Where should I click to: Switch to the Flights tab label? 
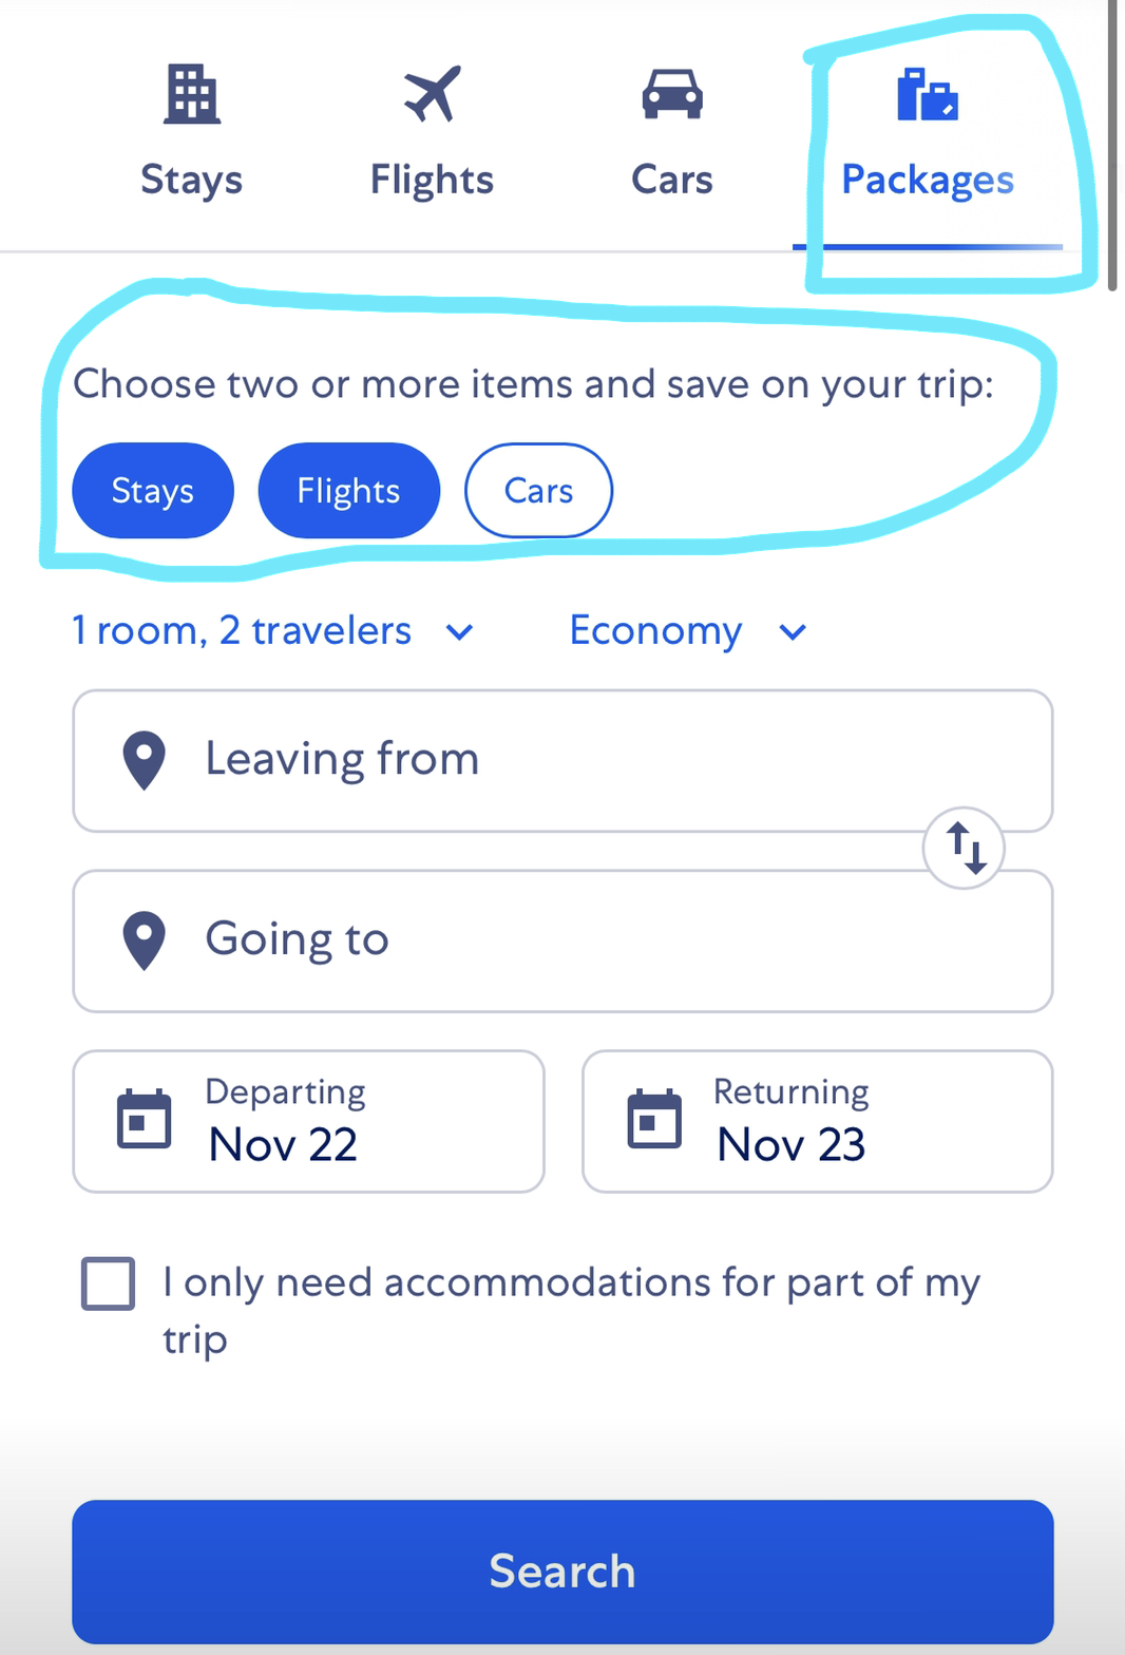[x=432, y=180]
